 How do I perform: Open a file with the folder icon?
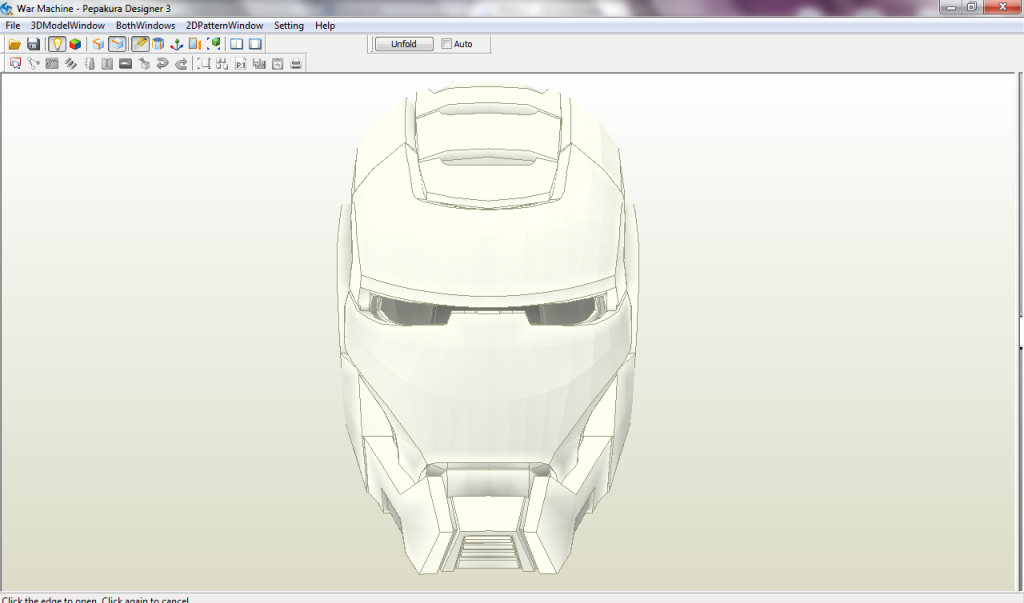14,44
